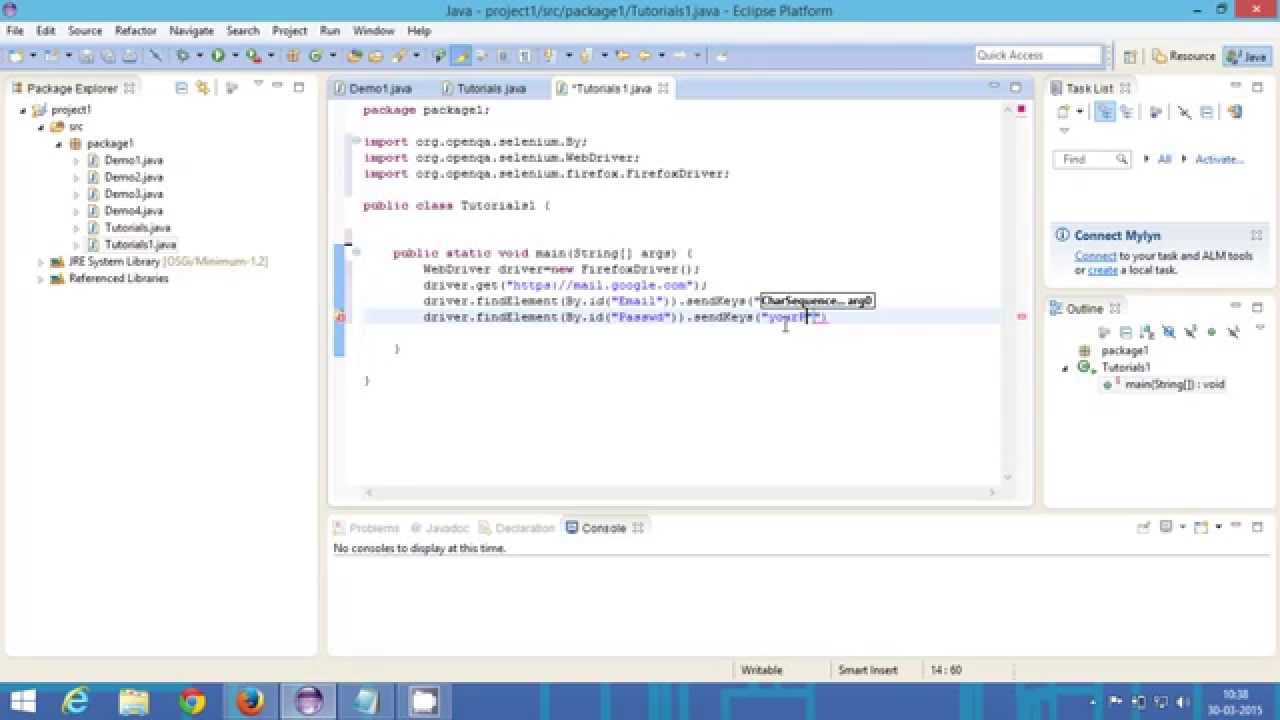Collapse the main method fold marker
The image size is (1280, 720).
click(355, 253)
